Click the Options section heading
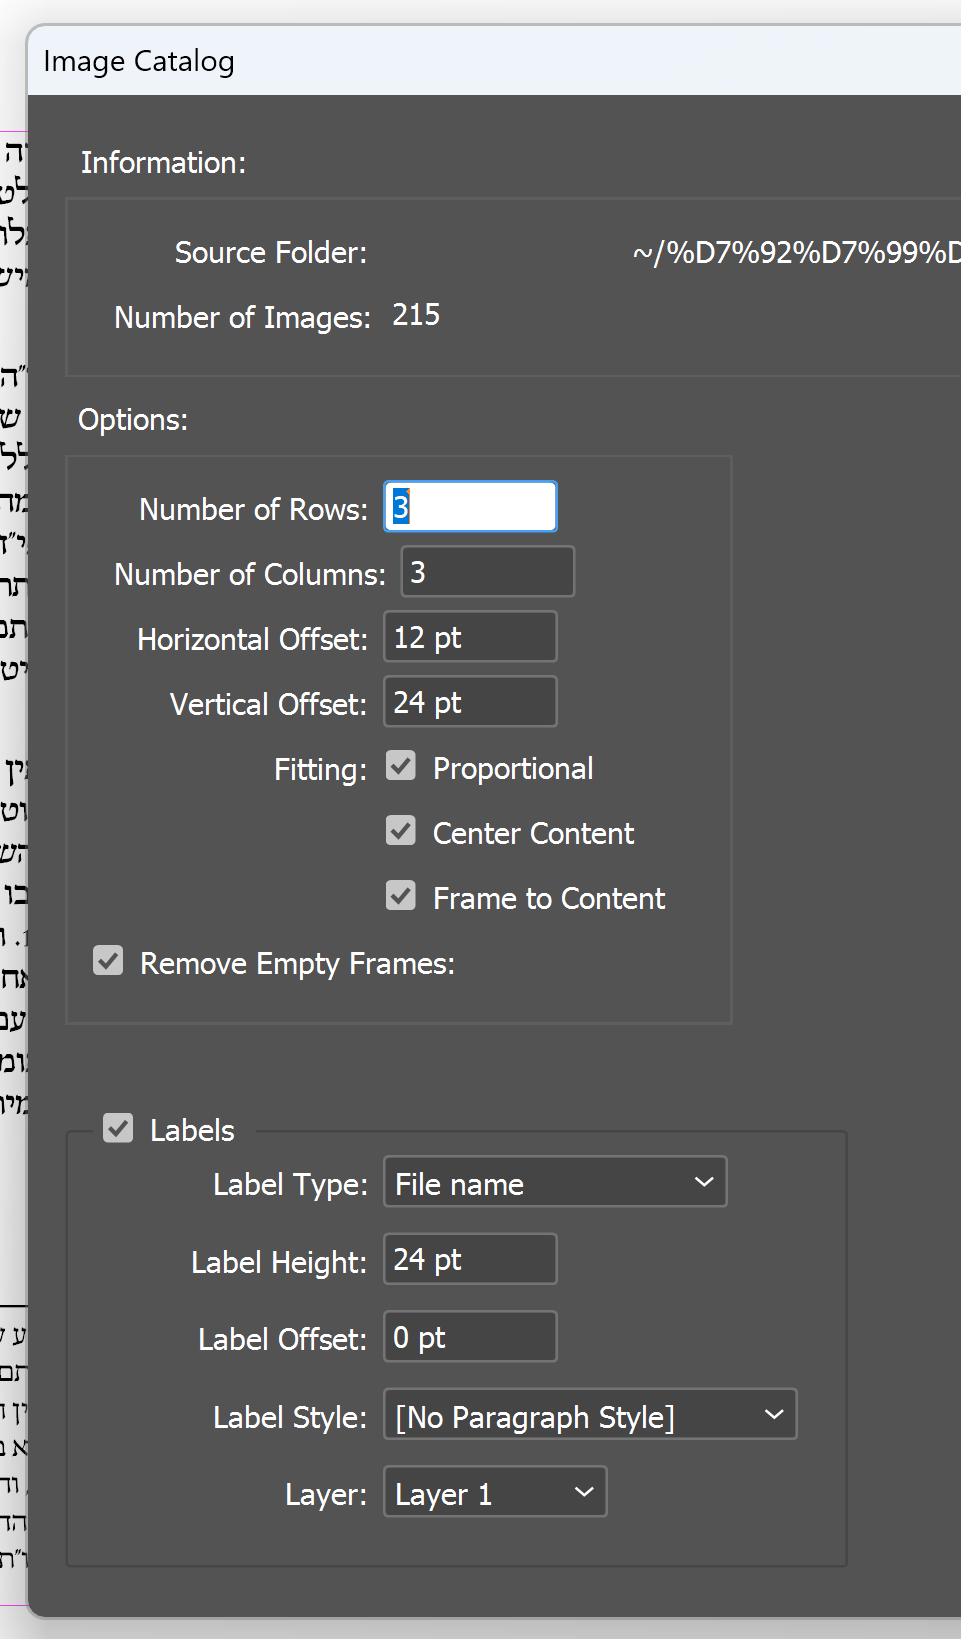 coord(133,420)
